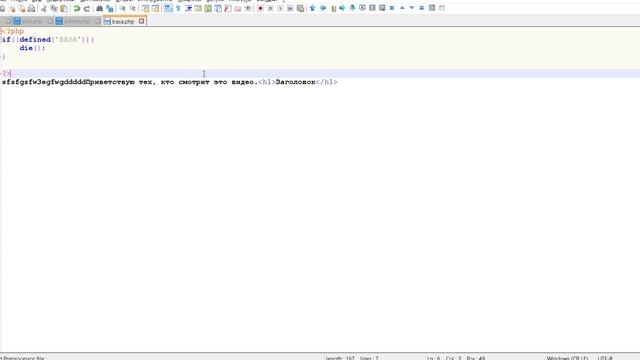Undo with the green arrow icon

coord(76,8)
